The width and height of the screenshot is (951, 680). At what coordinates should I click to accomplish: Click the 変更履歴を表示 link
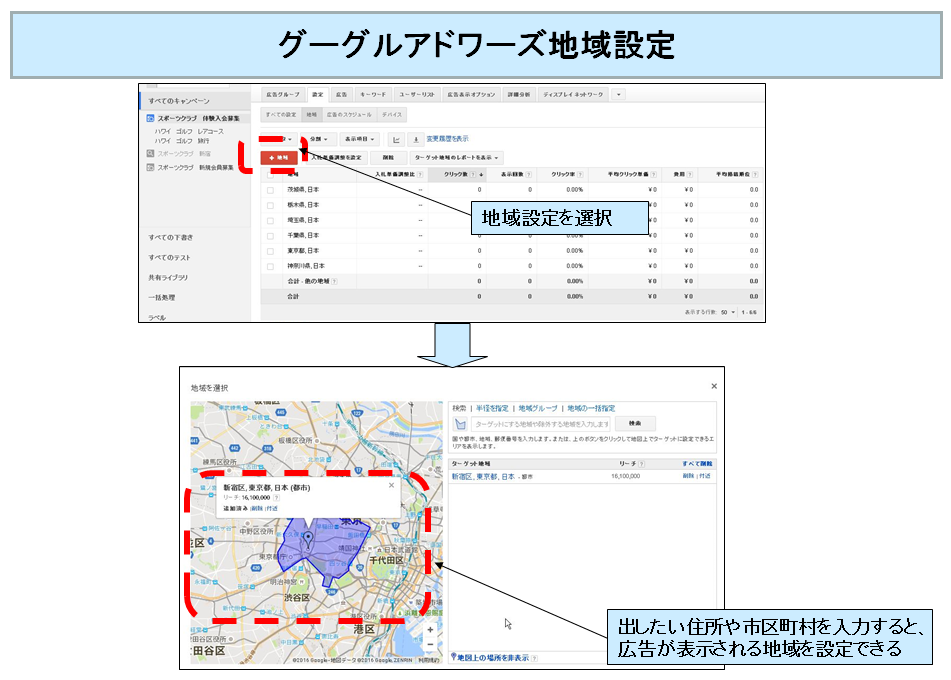448,139
